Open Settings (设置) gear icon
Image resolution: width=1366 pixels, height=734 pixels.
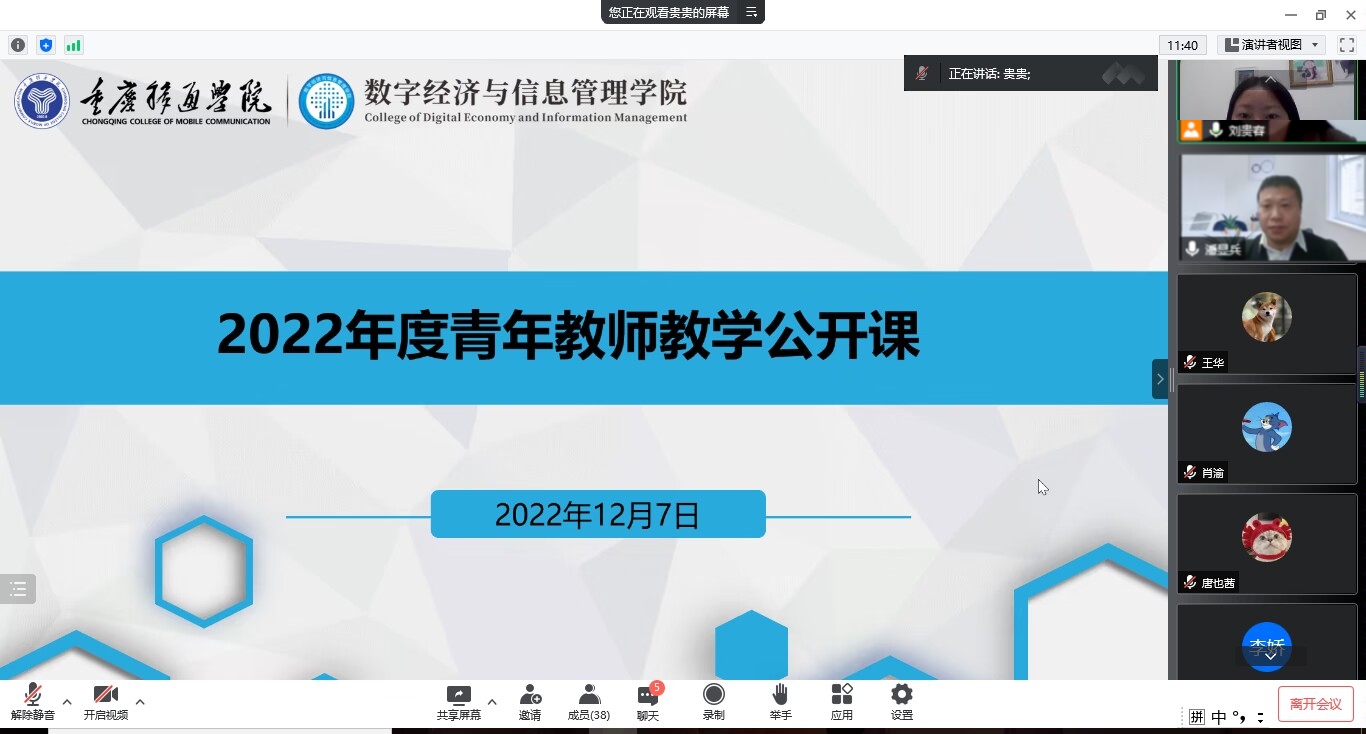pos(901,696)
